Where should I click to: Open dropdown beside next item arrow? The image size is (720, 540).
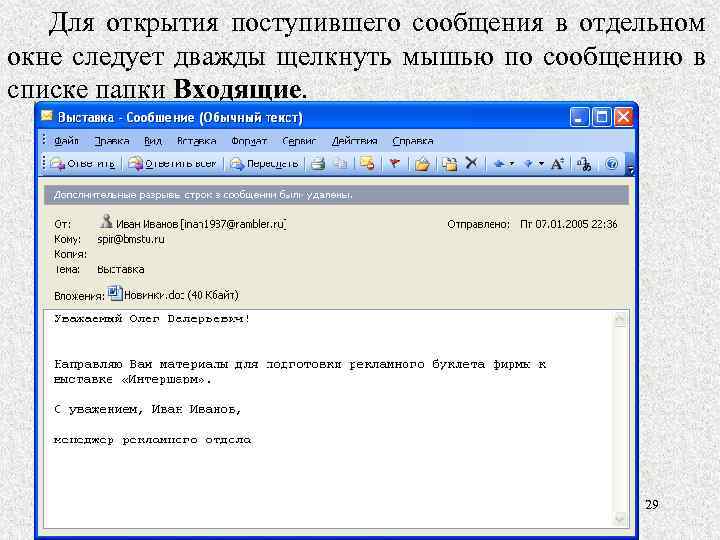(x=541, y=163)
